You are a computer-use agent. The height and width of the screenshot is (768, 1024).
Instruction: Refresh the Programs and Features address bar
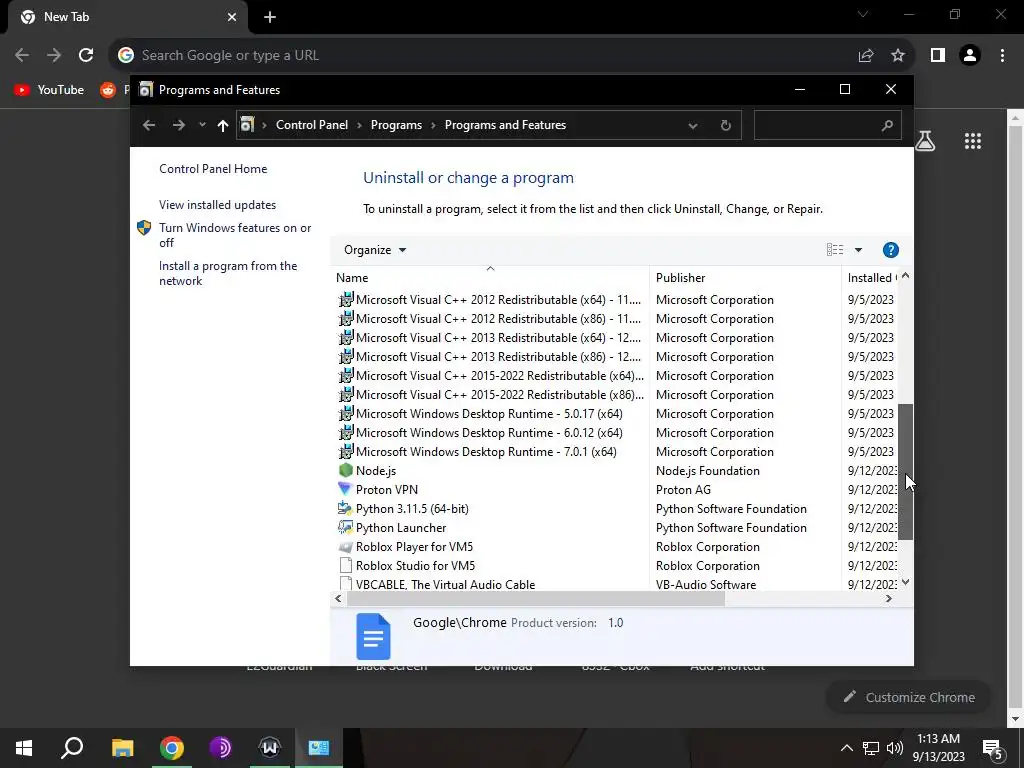(726, 125)
